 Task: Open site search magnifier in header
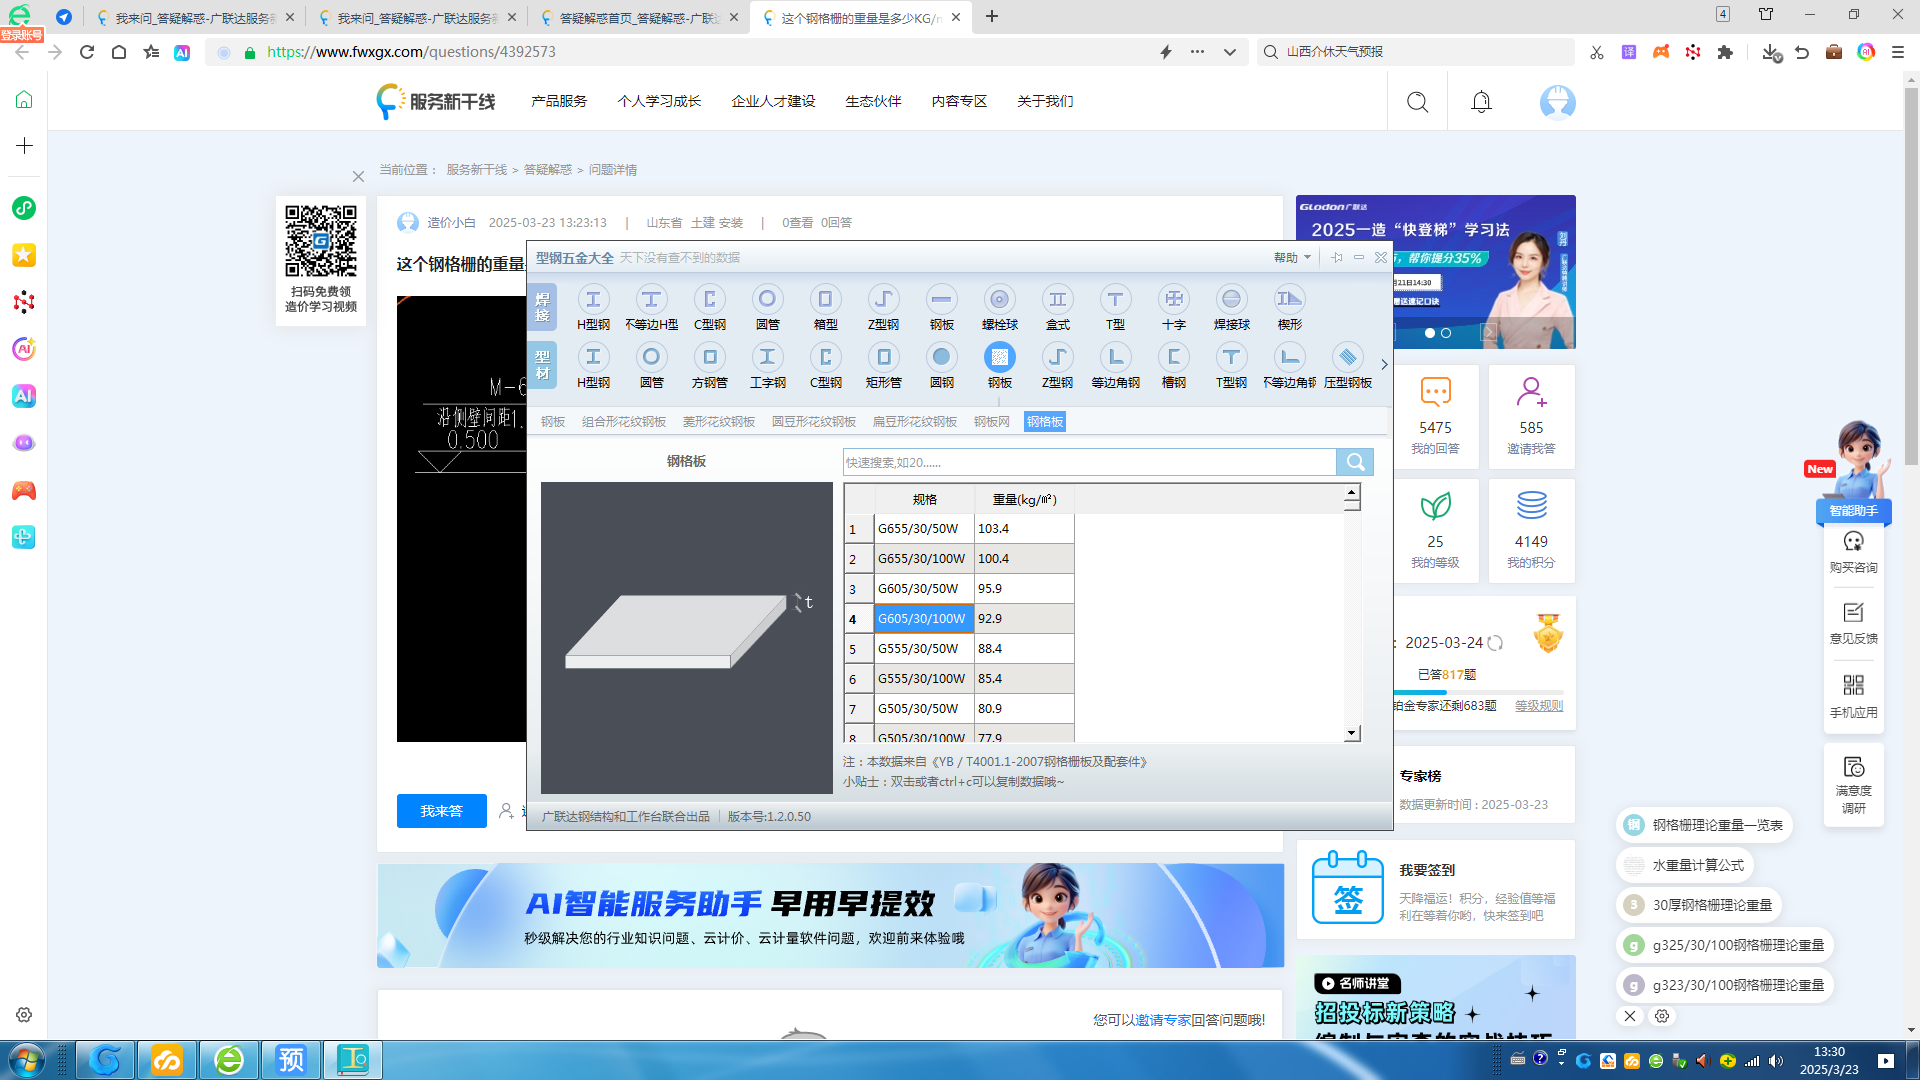click(1417, 102)
